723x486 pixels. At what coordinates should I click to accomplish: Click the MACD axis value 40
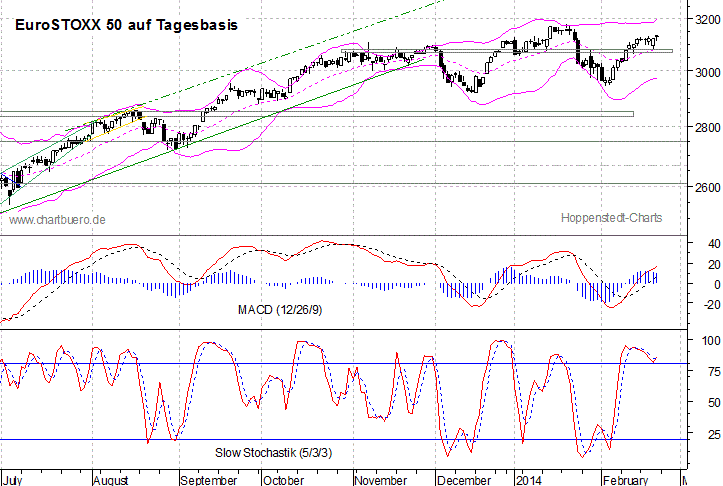tap(714, 243)
